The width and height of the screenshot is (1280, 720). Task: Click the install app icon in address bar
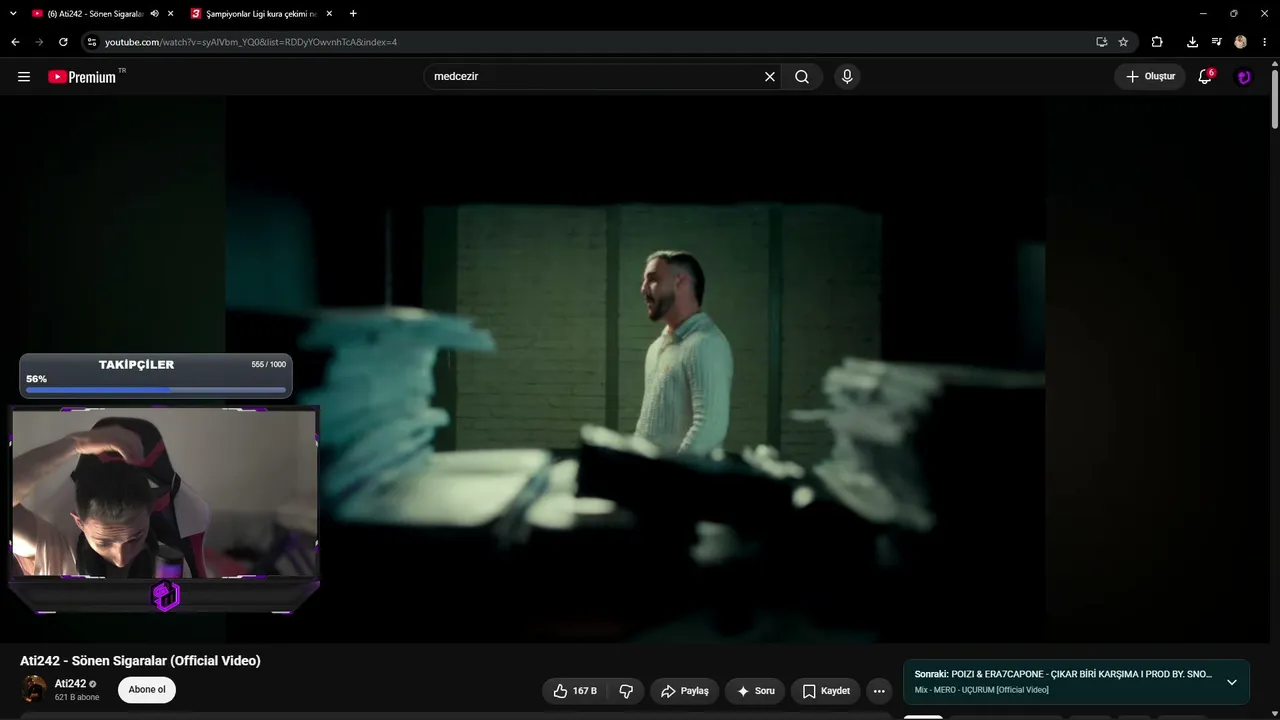(x=1101, y=42)
